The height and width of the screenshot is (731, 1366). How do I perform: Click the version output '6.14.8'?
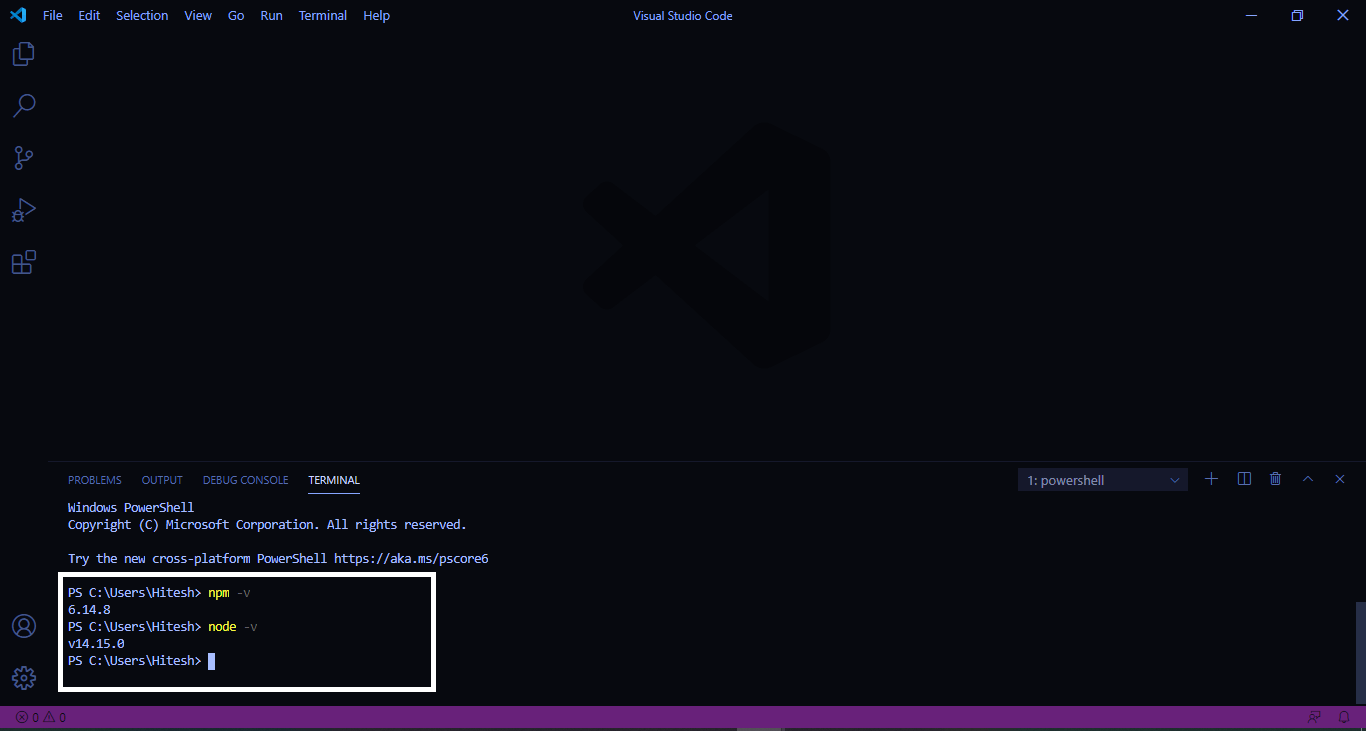coord(89,610)
